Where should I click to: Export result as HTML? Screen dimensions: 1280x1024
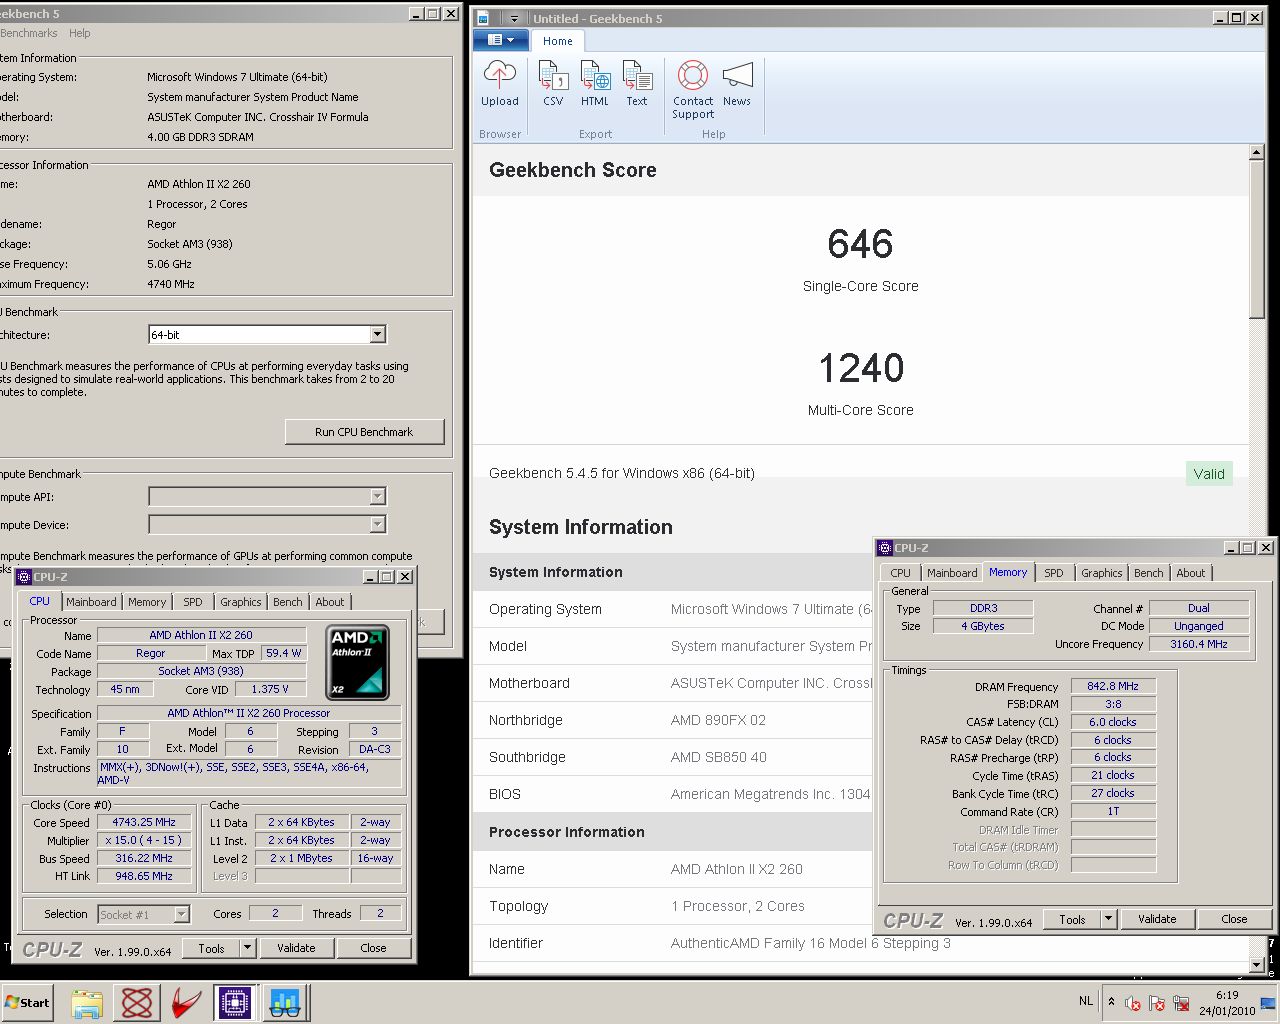pos(595,83)
